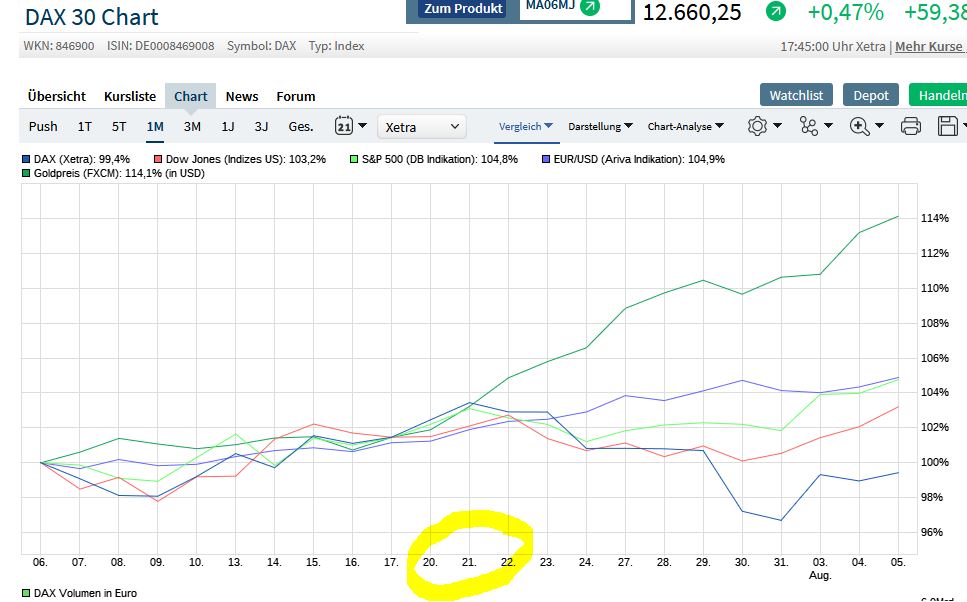Click the Symbol: DAX text
Image resolution: width=967 pixels, height=602 pixels.
click(x=261, y=46)
